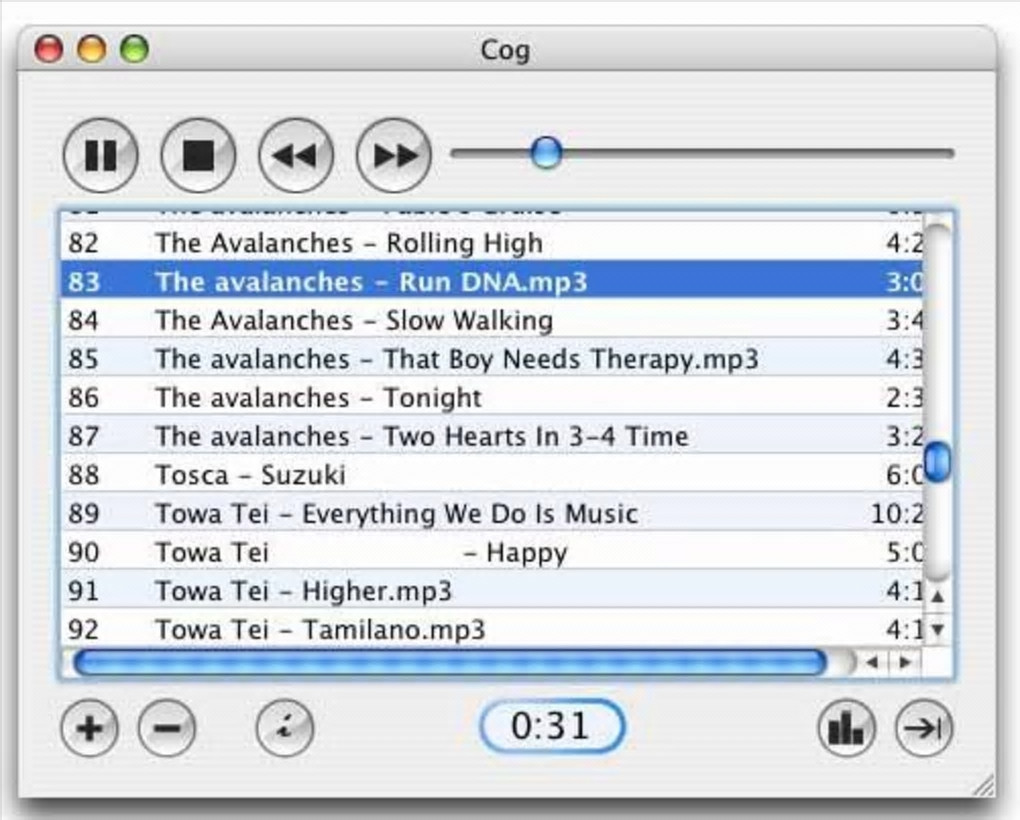Screen dimensions: 1020x820
Task: Toggle the 0:31 time display
Action: click(552, 726)
